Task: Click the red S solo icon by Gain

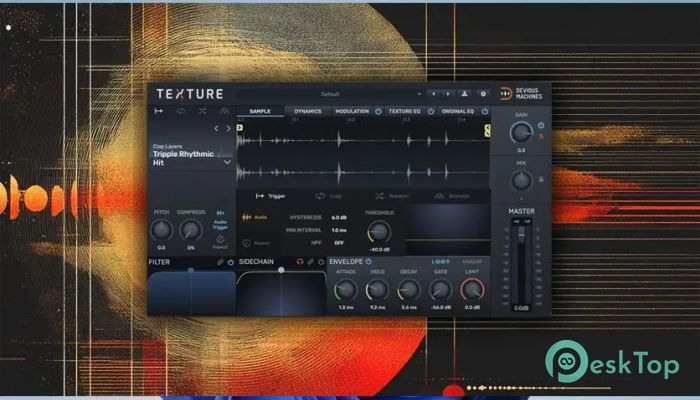Action: click(x=541, y=136)
